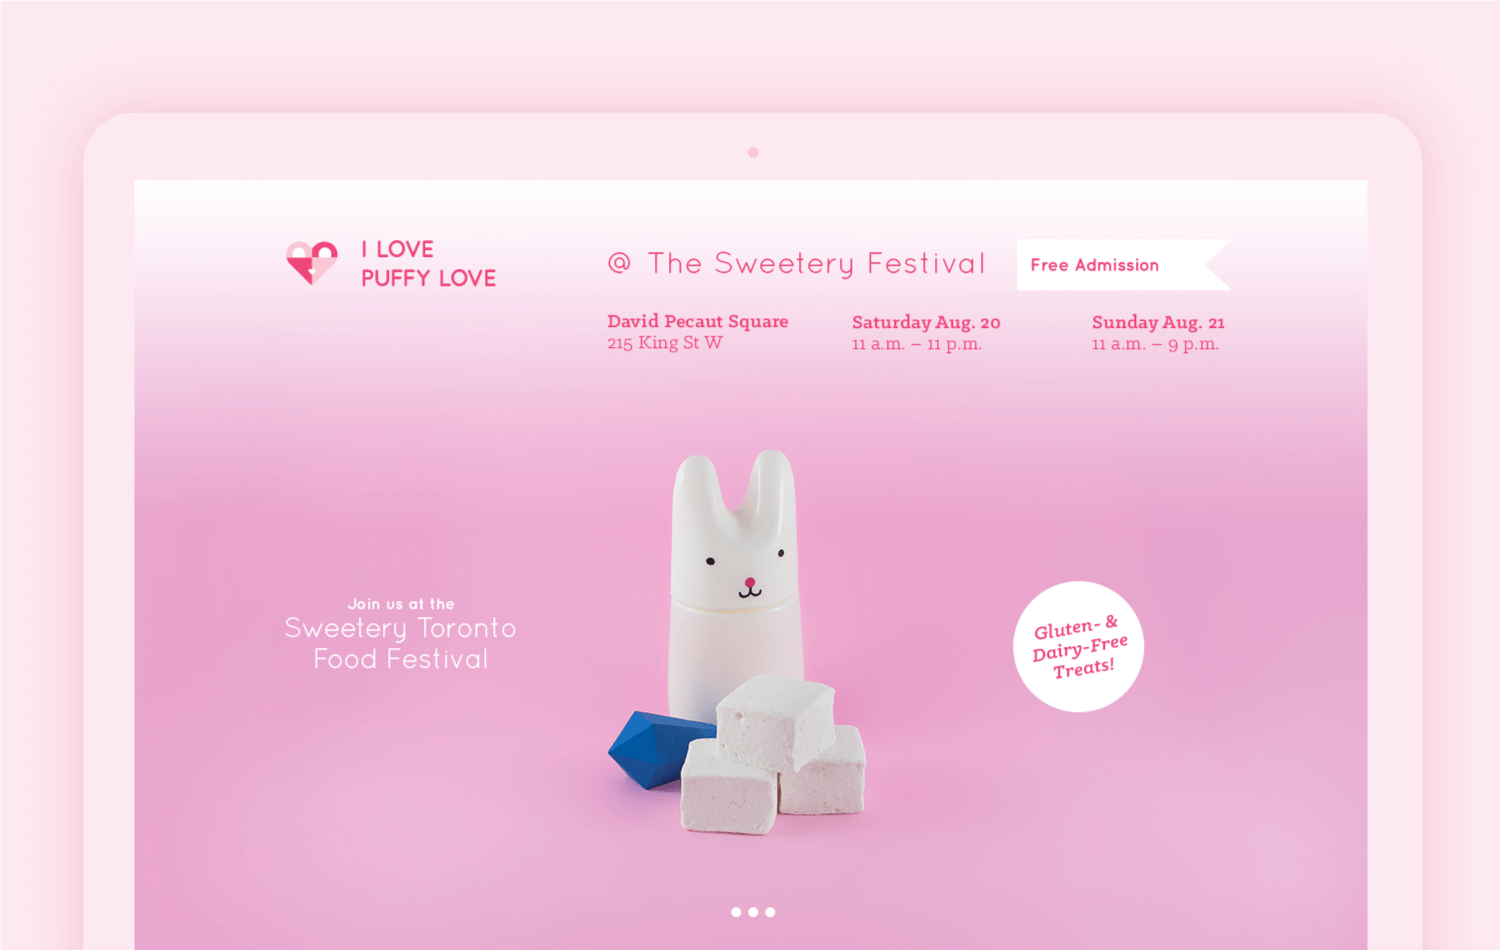Screen dimensions: 1500x950
Task: Click Sweetery Toronto Food Festival text
Action: [401, 643]
